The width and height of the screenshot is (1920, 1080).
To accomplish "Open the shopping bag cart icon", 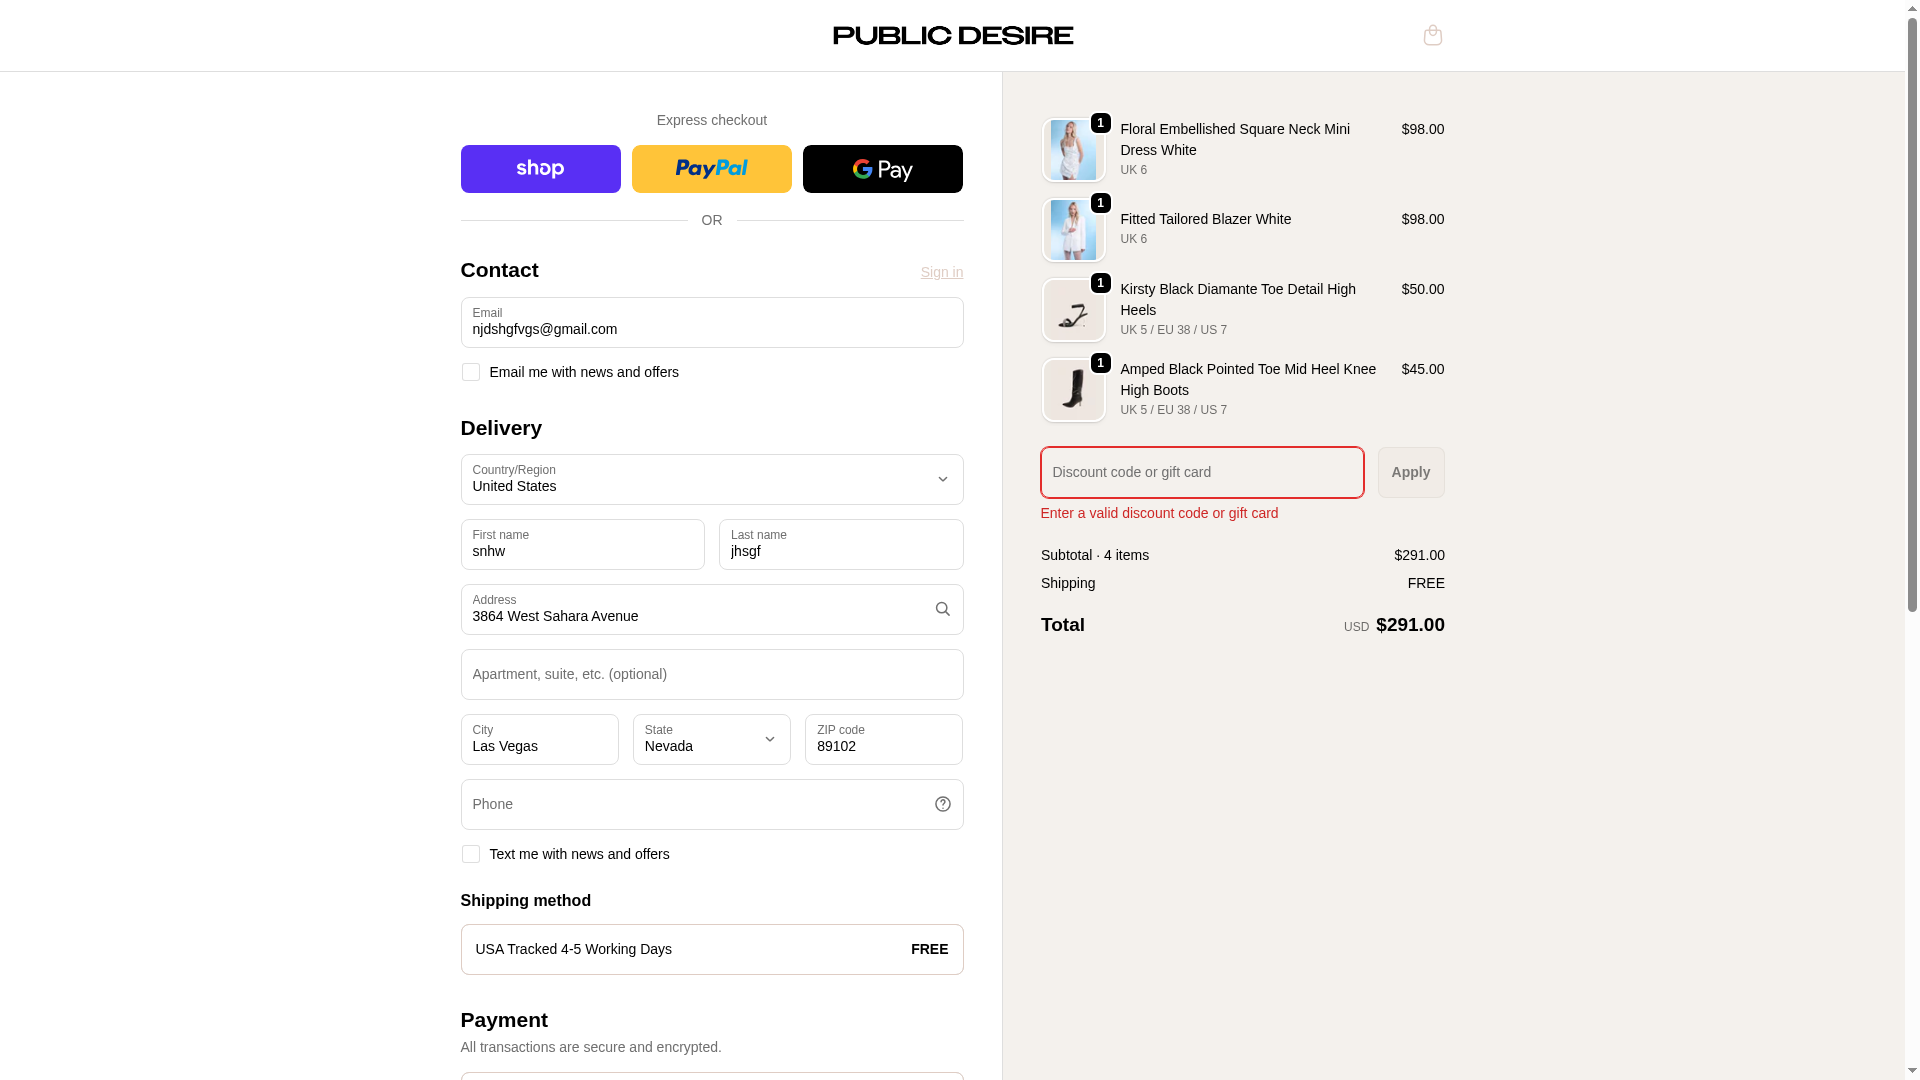I will pyautogui.click(x=1432, y=35).
